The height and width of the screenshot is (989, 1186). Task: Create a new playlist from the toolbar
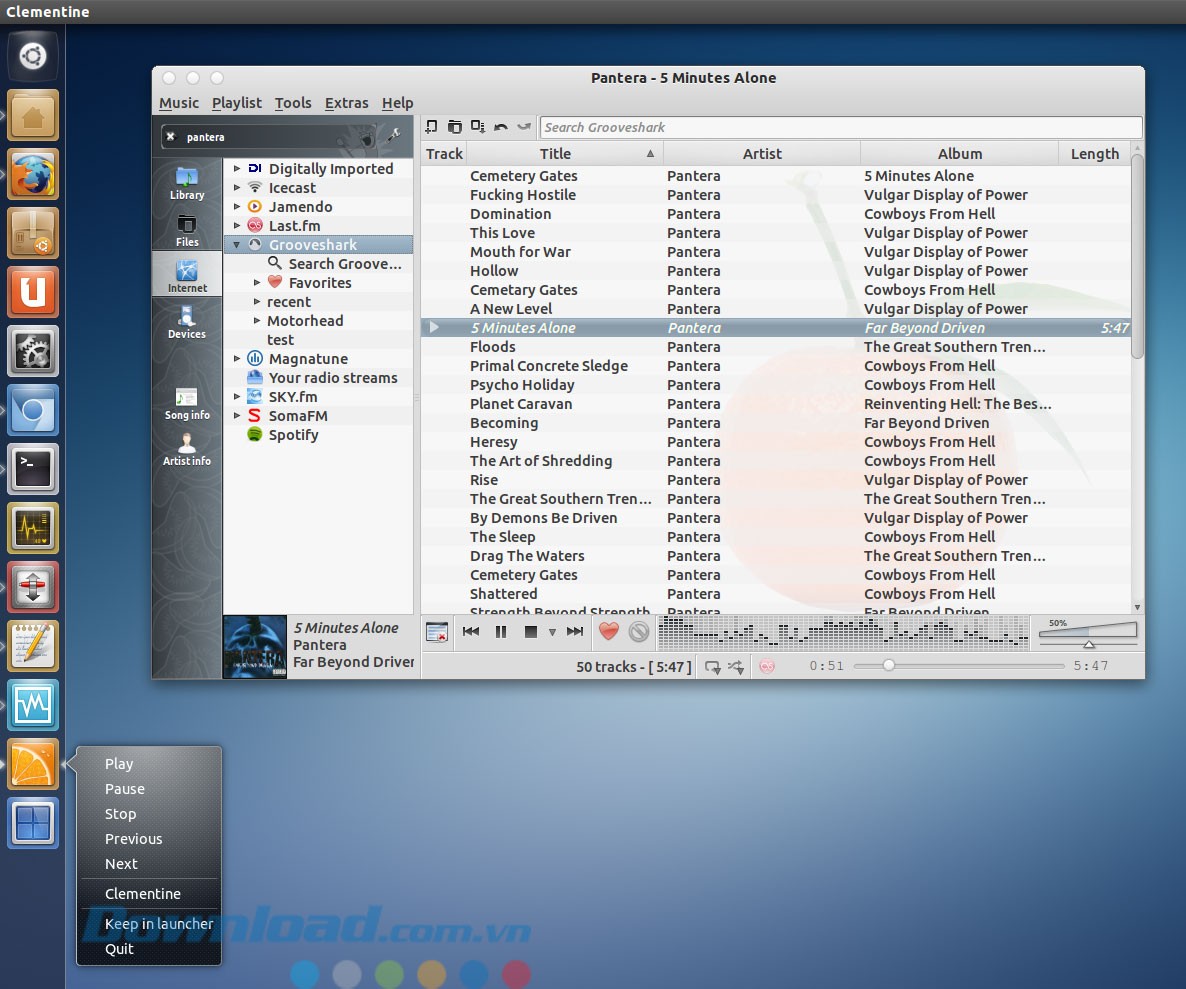click(x=432, y=127)
